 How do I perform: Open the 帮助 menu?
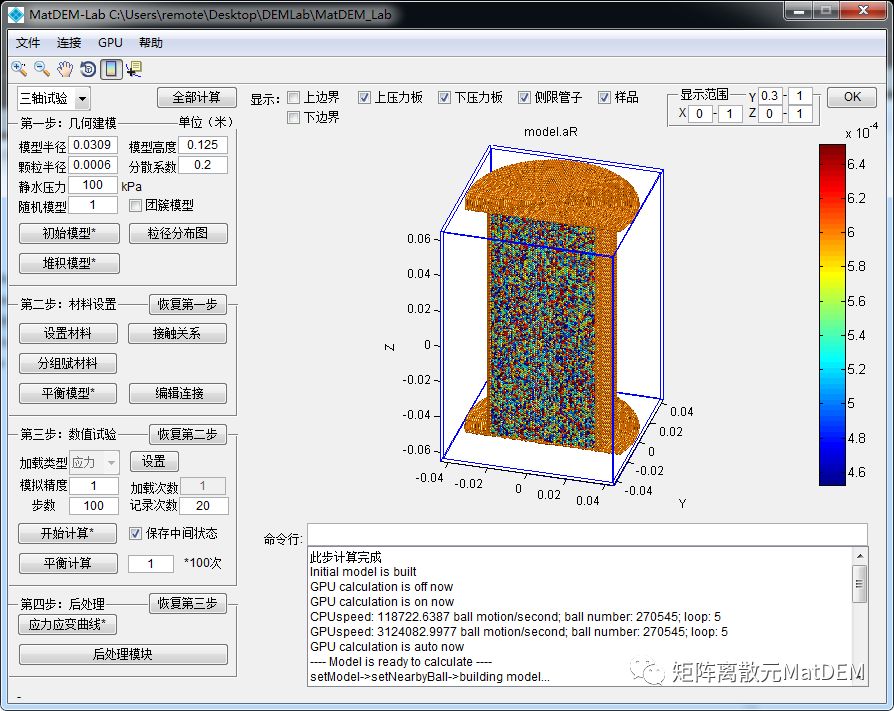coord(151,43)
